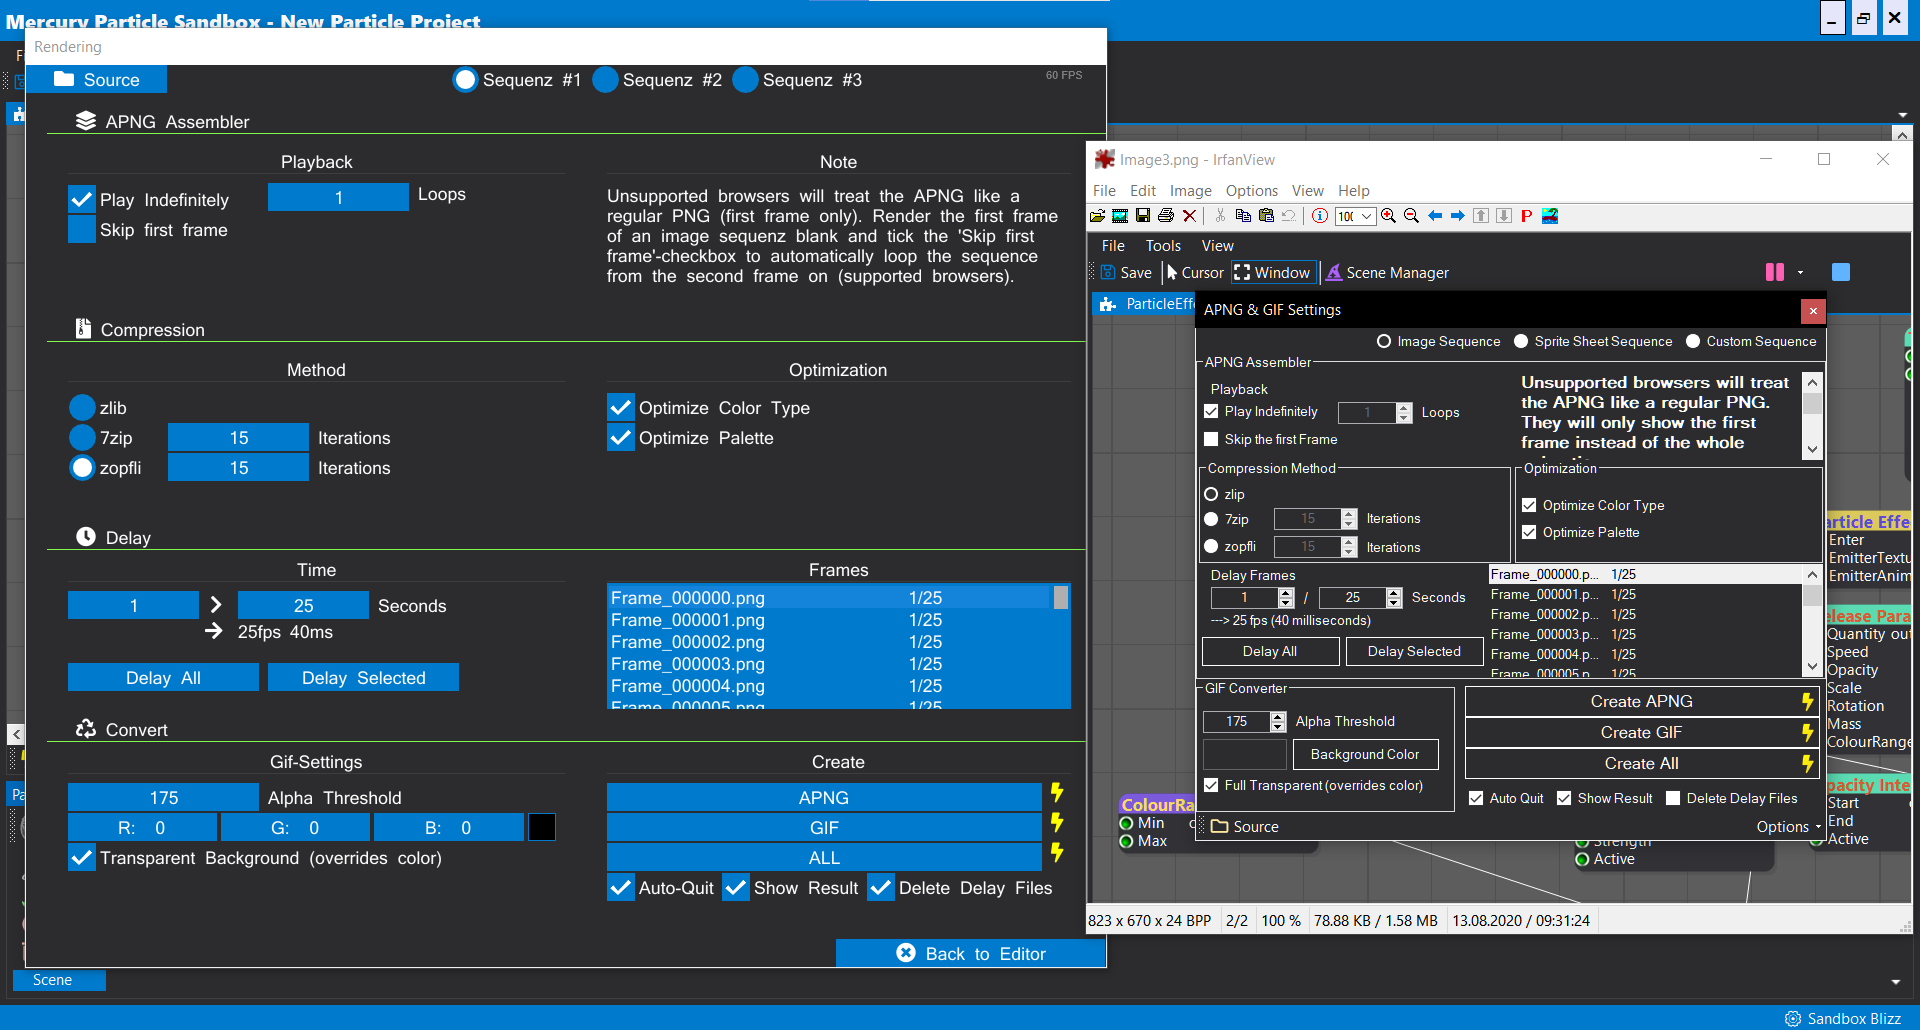This screenshot has width=1920, height=1030.
Task: Select the zlib compression radio button
Action: click(82, 408)
